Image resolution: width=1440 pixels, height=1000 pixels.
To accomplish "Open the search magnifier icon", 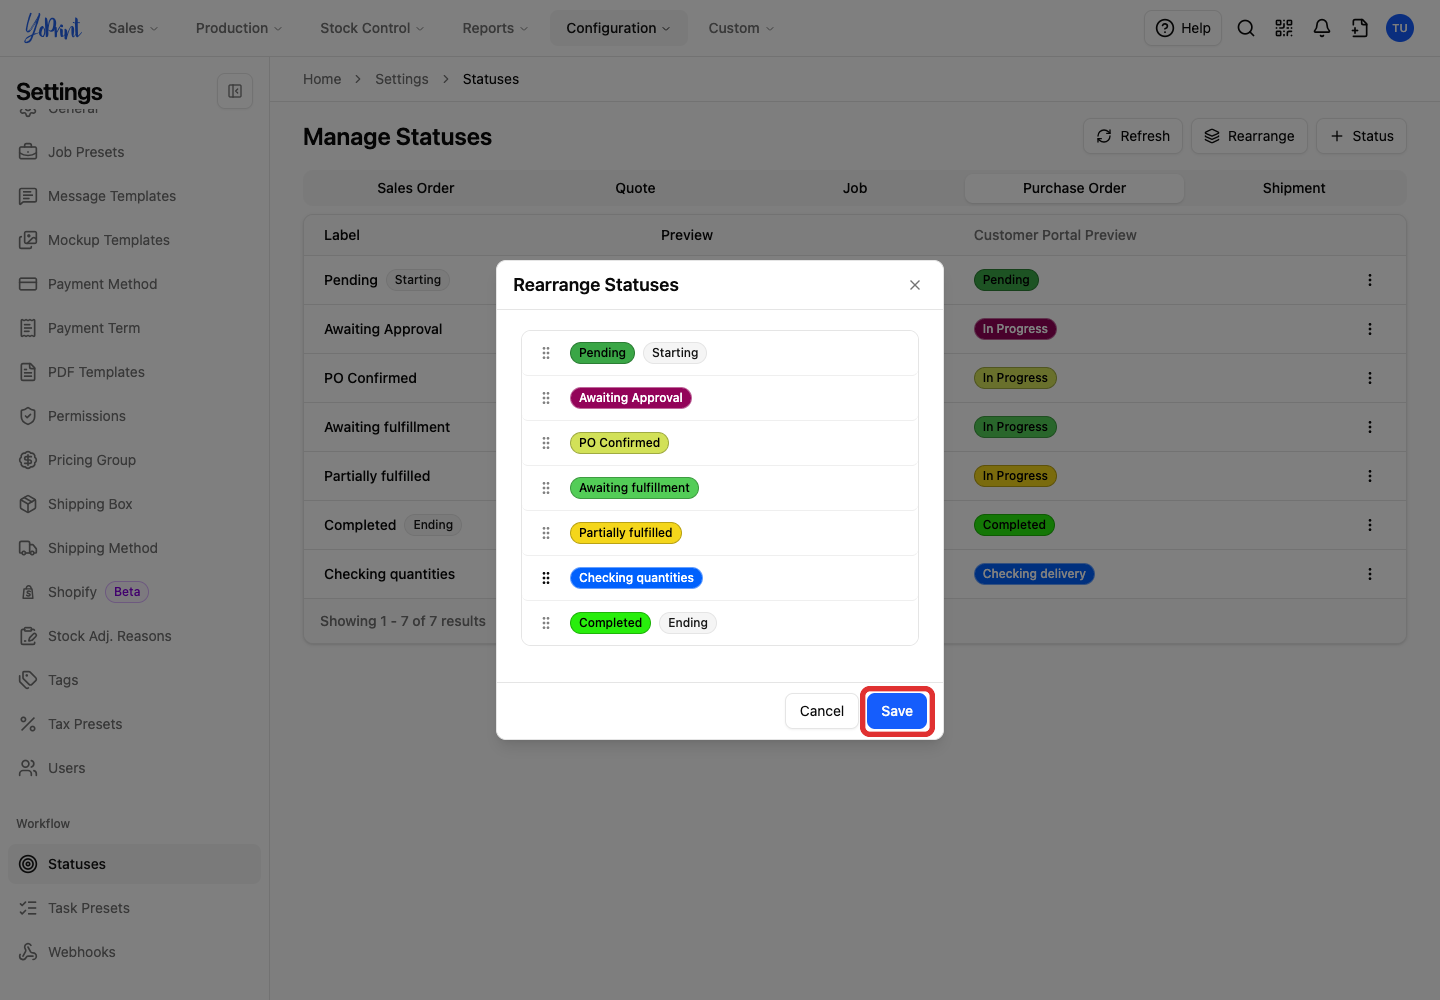I will click(1246, 28).
